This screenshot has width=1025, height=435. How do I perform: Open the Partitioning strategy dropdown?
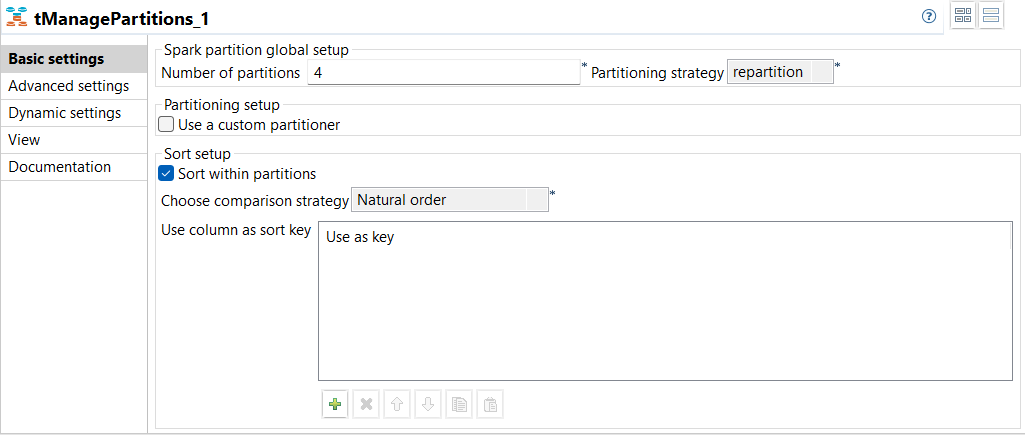click(x=780, y=72)
